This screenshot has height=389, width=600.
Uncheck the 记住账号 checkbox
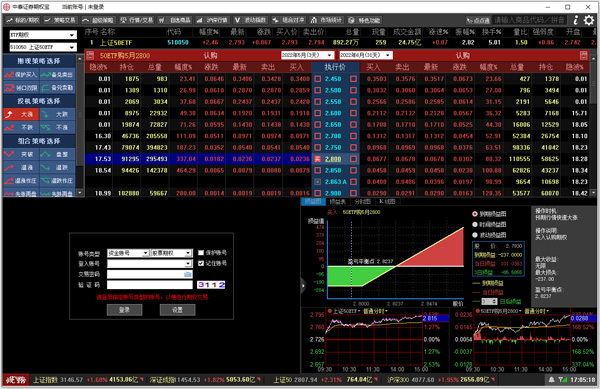(x=201, y=263)
